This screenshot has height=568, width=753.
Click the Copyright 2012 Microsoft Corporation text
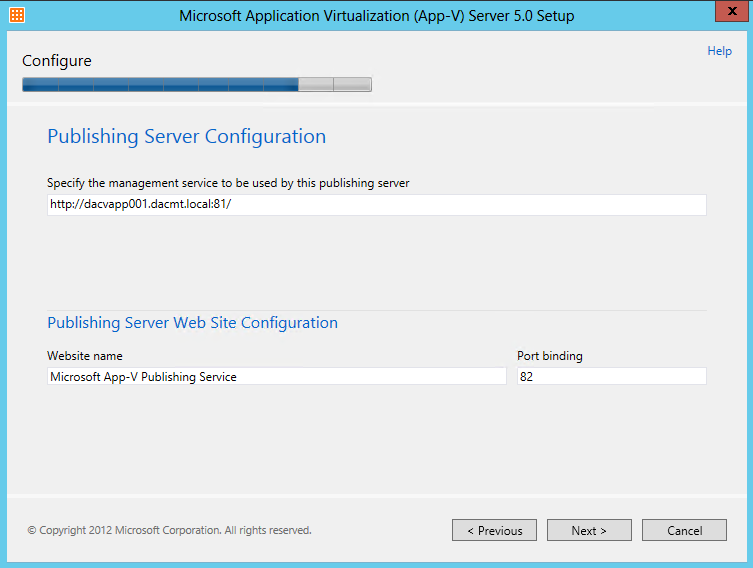coord(170,531)
